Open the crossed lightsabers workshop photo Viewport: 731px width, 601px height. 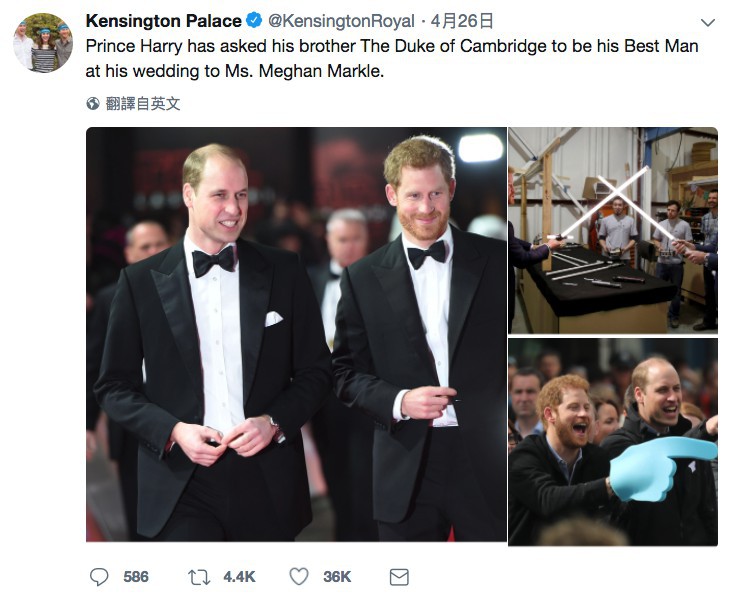tap(612, 229)
